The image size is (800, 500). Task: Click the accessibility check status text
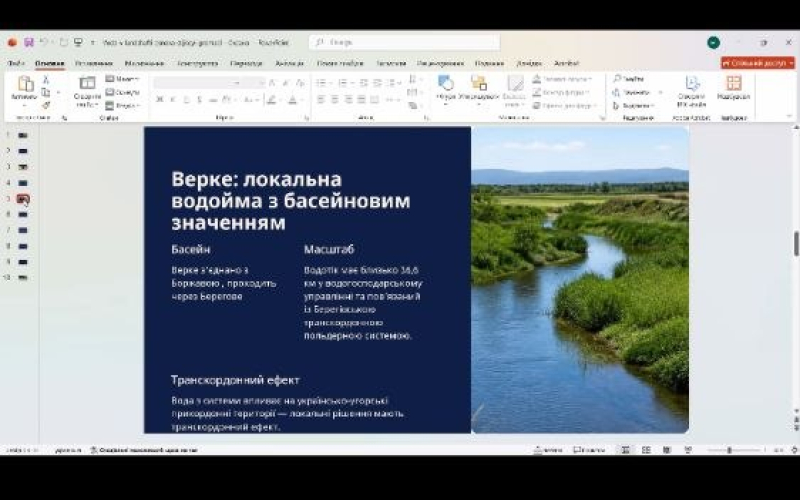coord(143,450)
